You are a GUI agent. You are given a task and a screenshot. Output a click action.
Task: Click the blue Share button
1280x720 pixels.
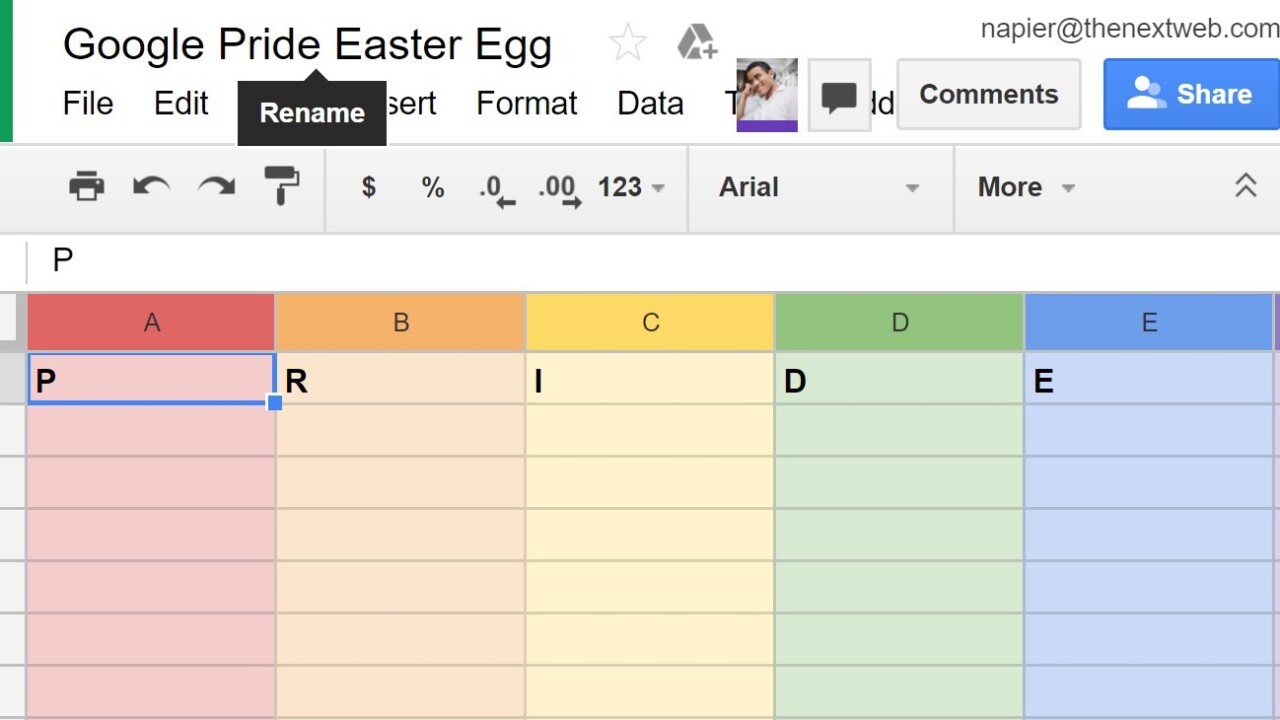point(1191,94)
